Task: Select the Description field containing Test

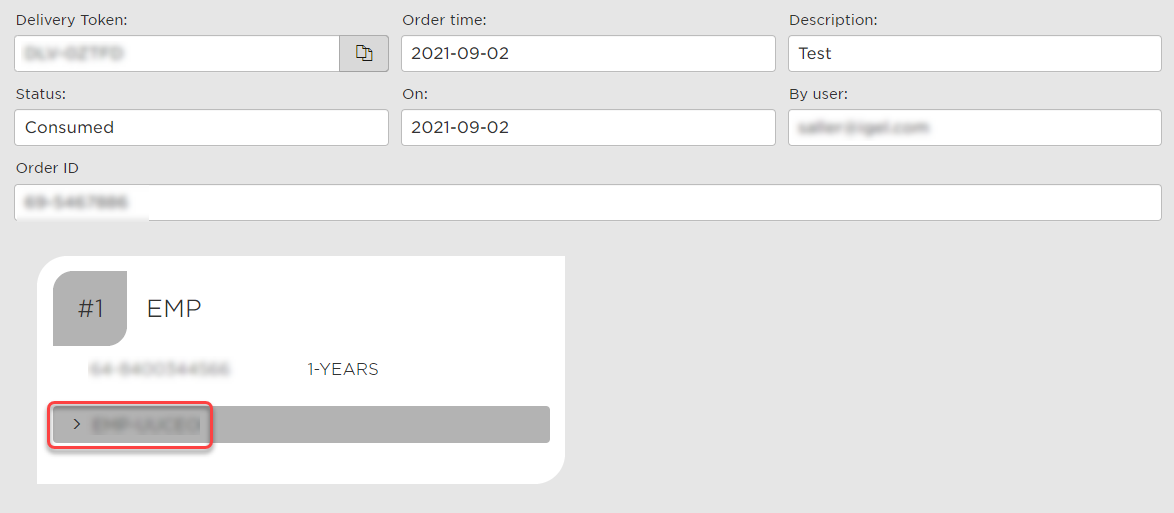Action: 974,54
